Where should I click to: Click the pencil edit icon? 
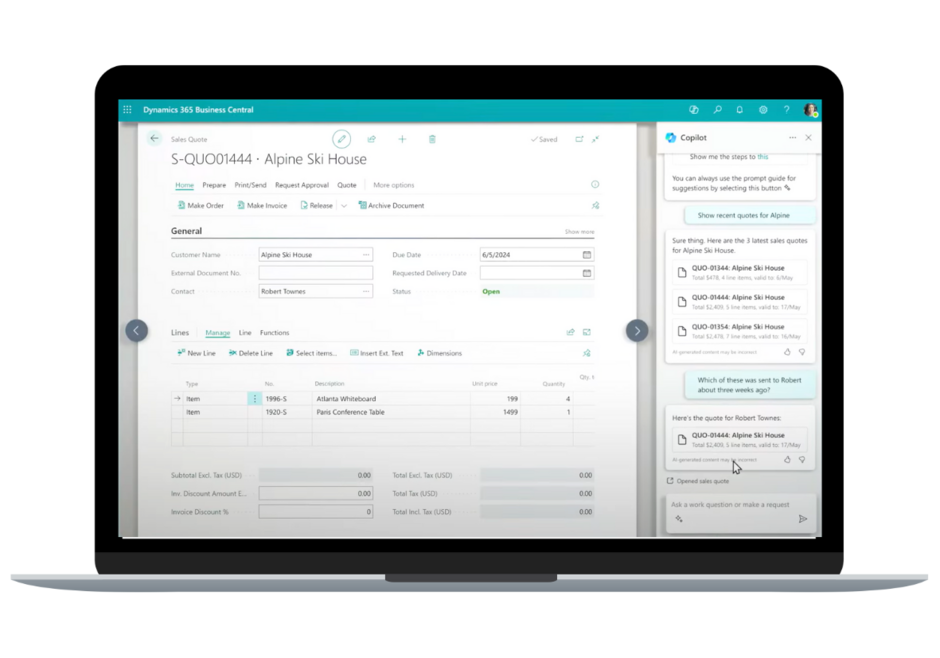coord(342,139)
